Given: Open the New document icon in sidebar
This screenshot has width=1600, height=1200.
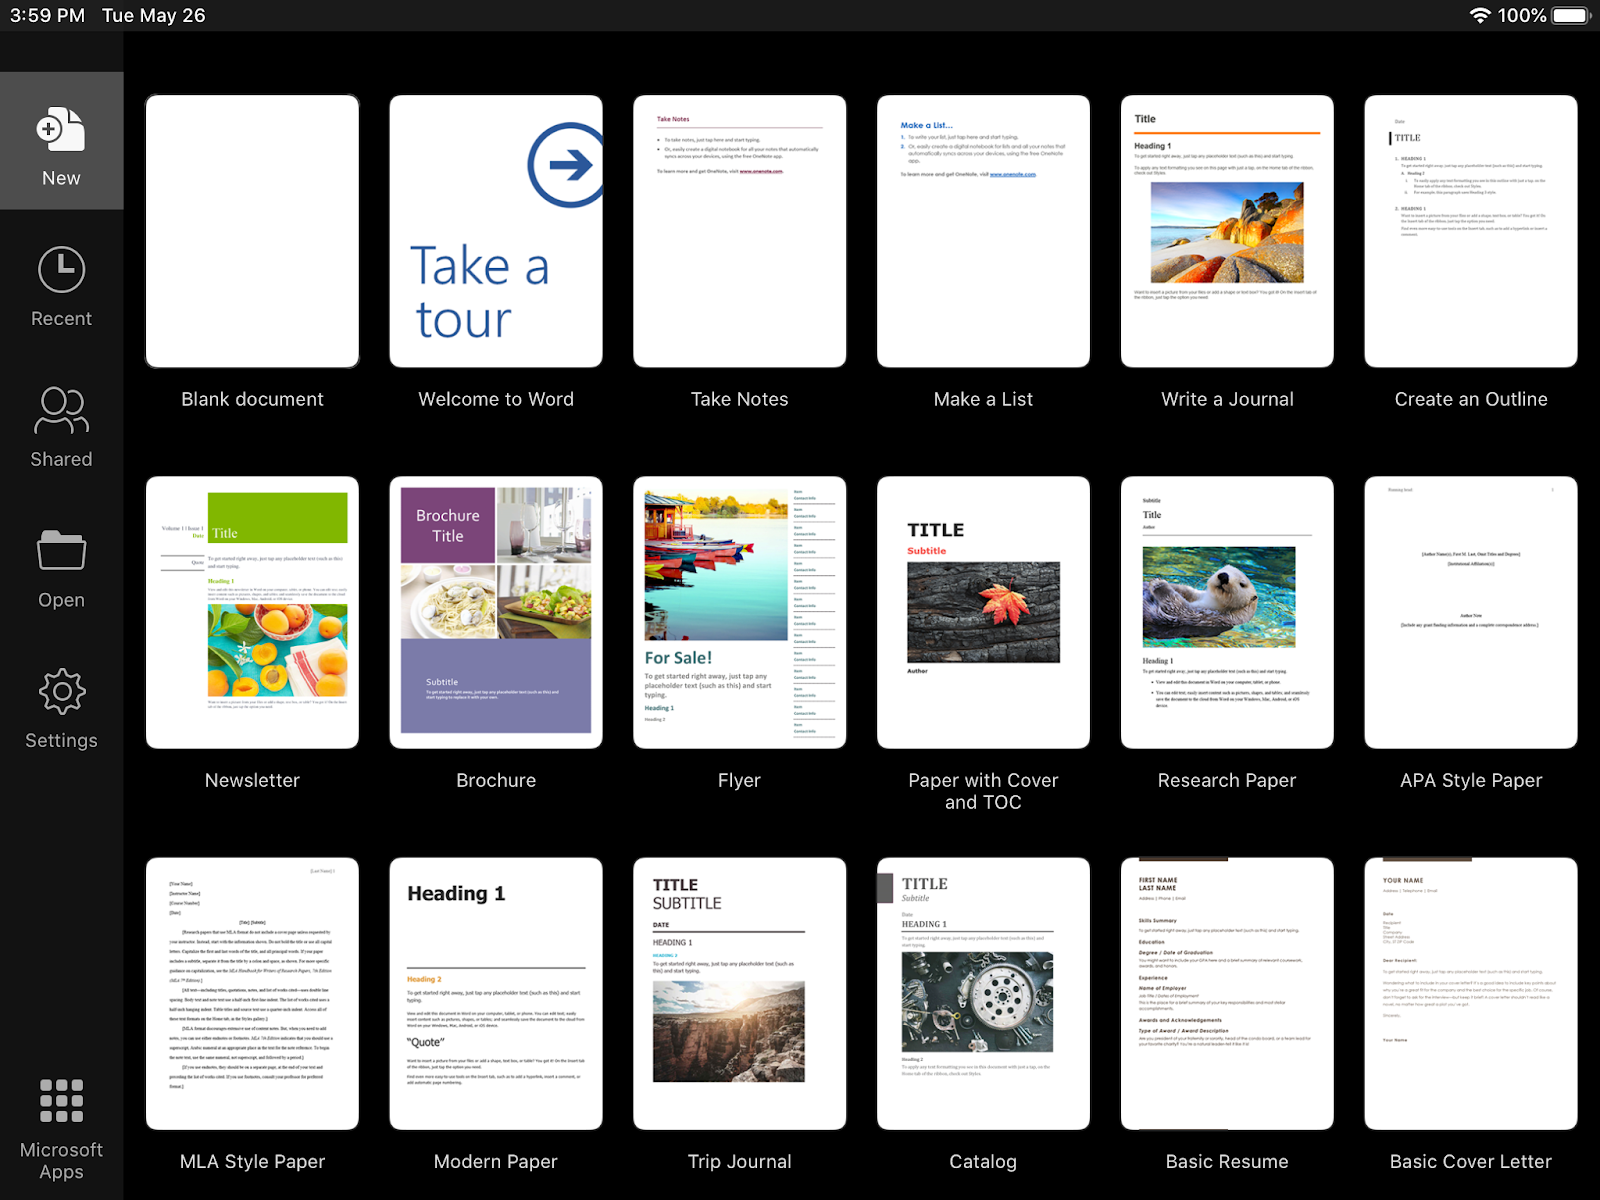Looking at the screenshot, I should [61, 131].
